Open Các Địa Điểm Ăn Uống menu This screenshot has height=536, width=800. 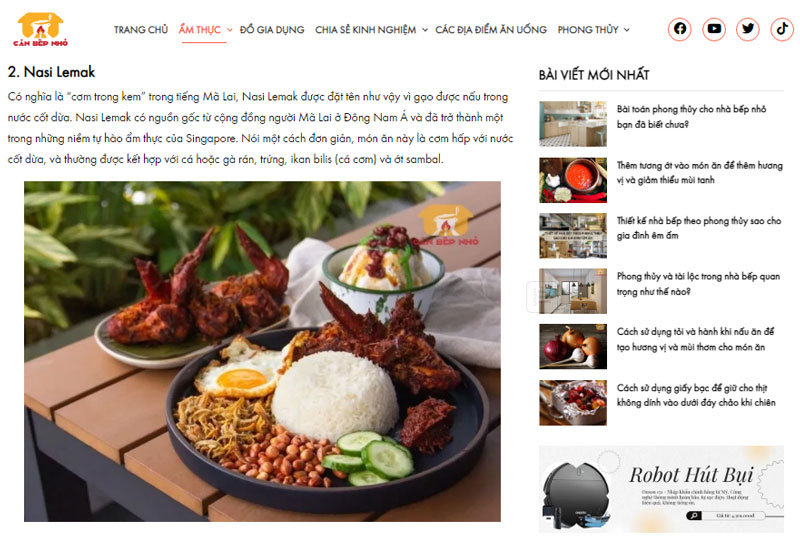[x=491, y=30]
